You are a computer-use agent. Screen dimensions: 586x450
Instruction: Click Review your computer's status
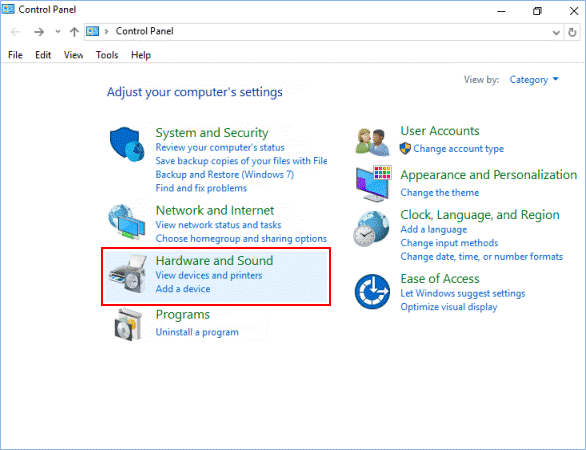[220, 147]
